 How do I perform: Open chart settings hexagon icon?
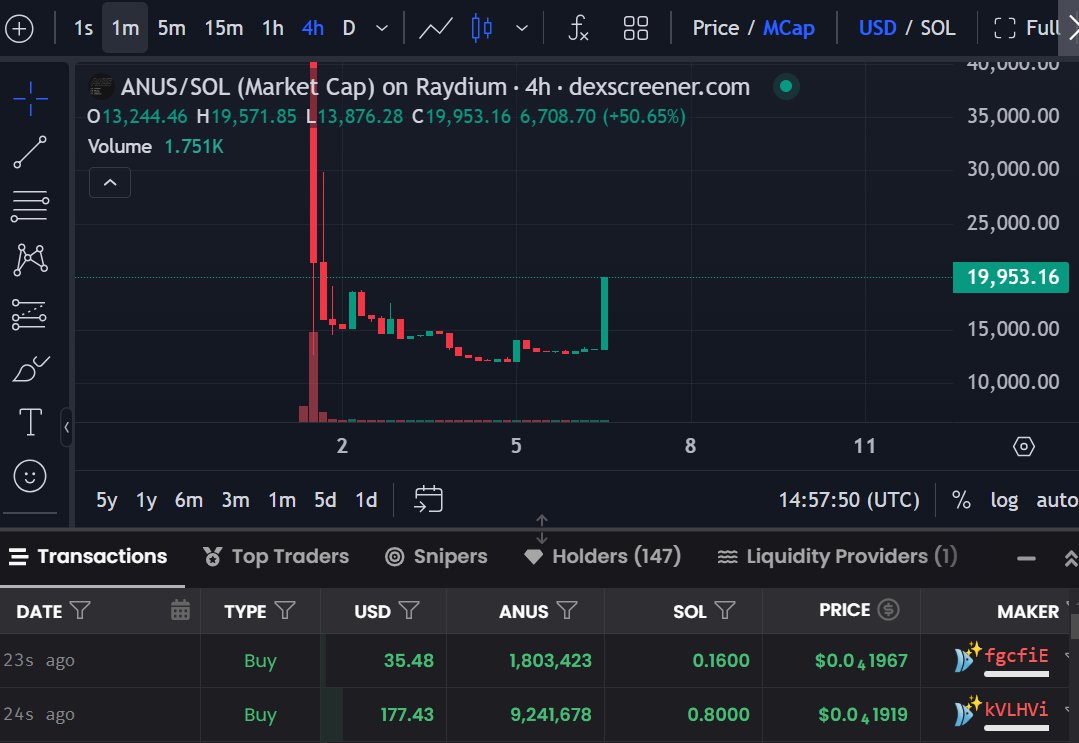point(1023,446)
